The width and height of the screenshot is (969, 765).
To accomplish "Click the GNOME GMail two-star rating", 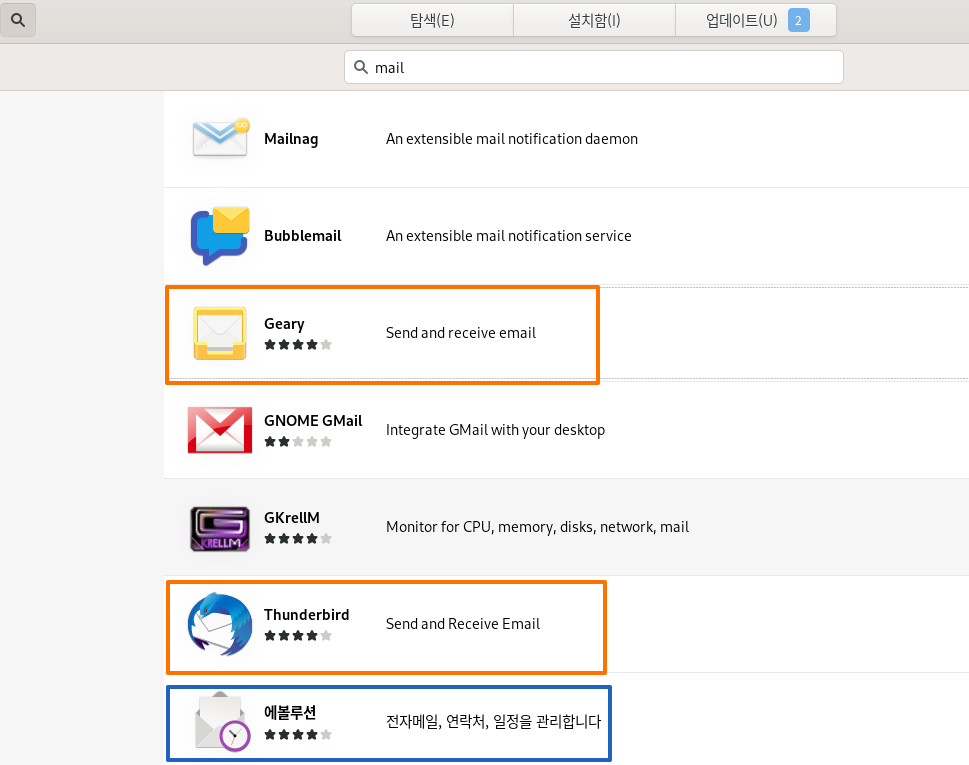I will 298,442.
